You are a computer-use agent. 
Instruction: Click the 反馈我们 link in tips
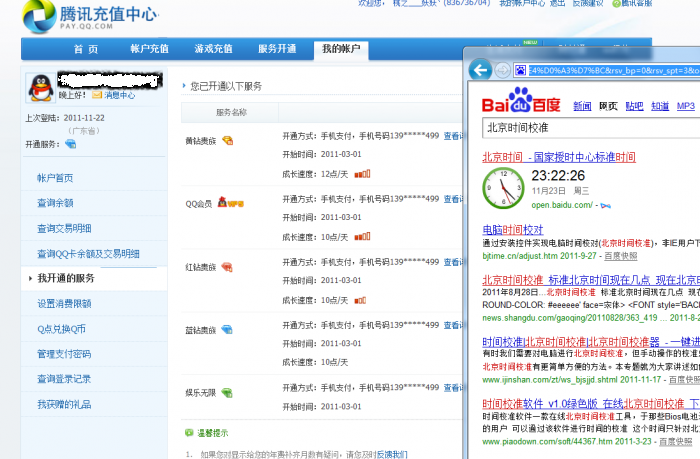392,455
